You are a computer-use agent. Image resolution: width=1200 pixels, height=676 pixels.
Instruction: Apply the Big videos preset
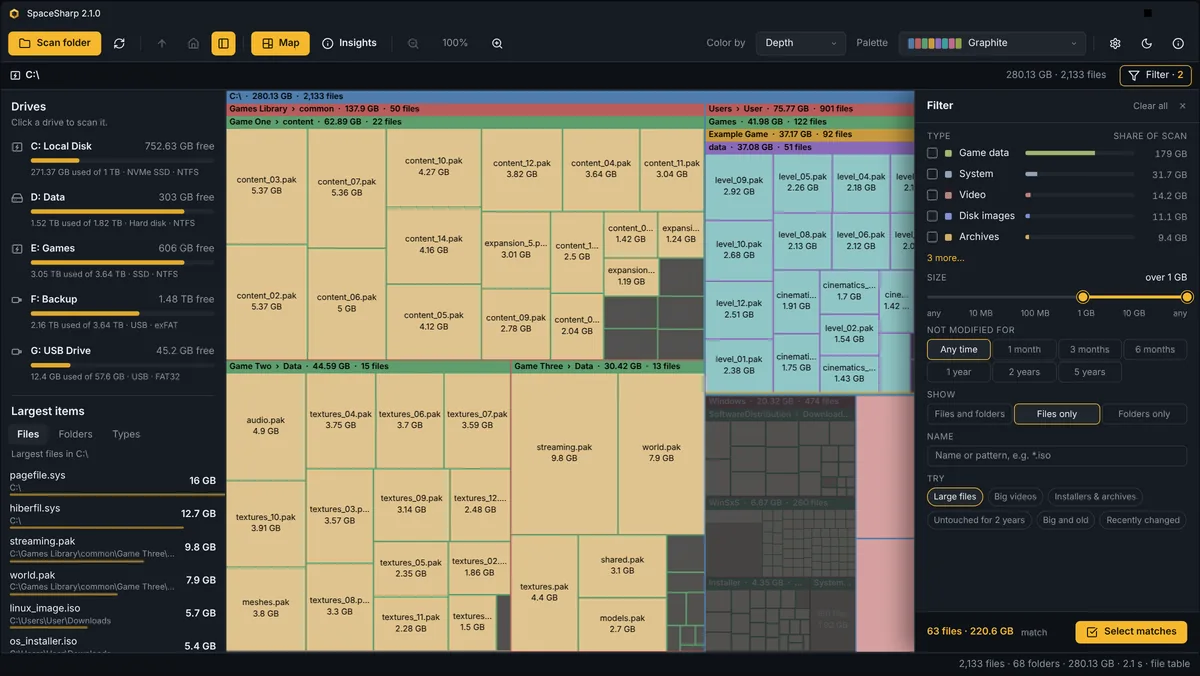click(1016, 497)
